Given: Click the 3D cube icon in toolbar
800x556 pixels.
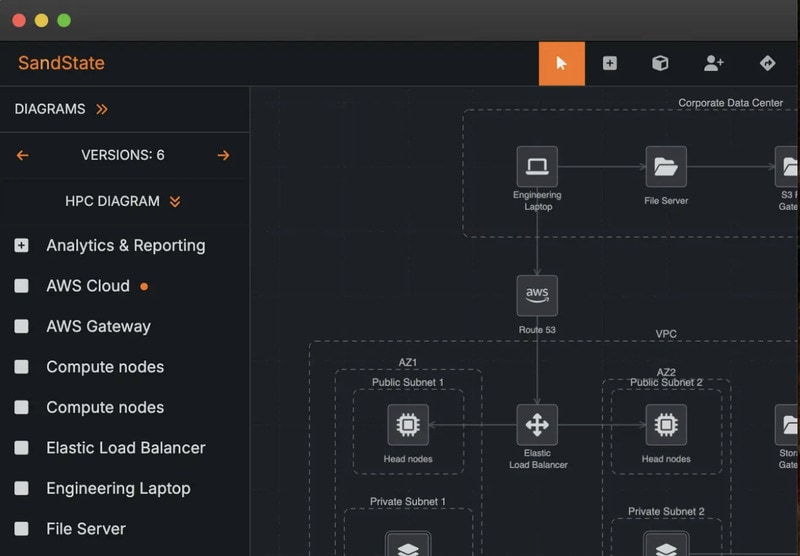Looking at the screenshot, I should point(660,63).
